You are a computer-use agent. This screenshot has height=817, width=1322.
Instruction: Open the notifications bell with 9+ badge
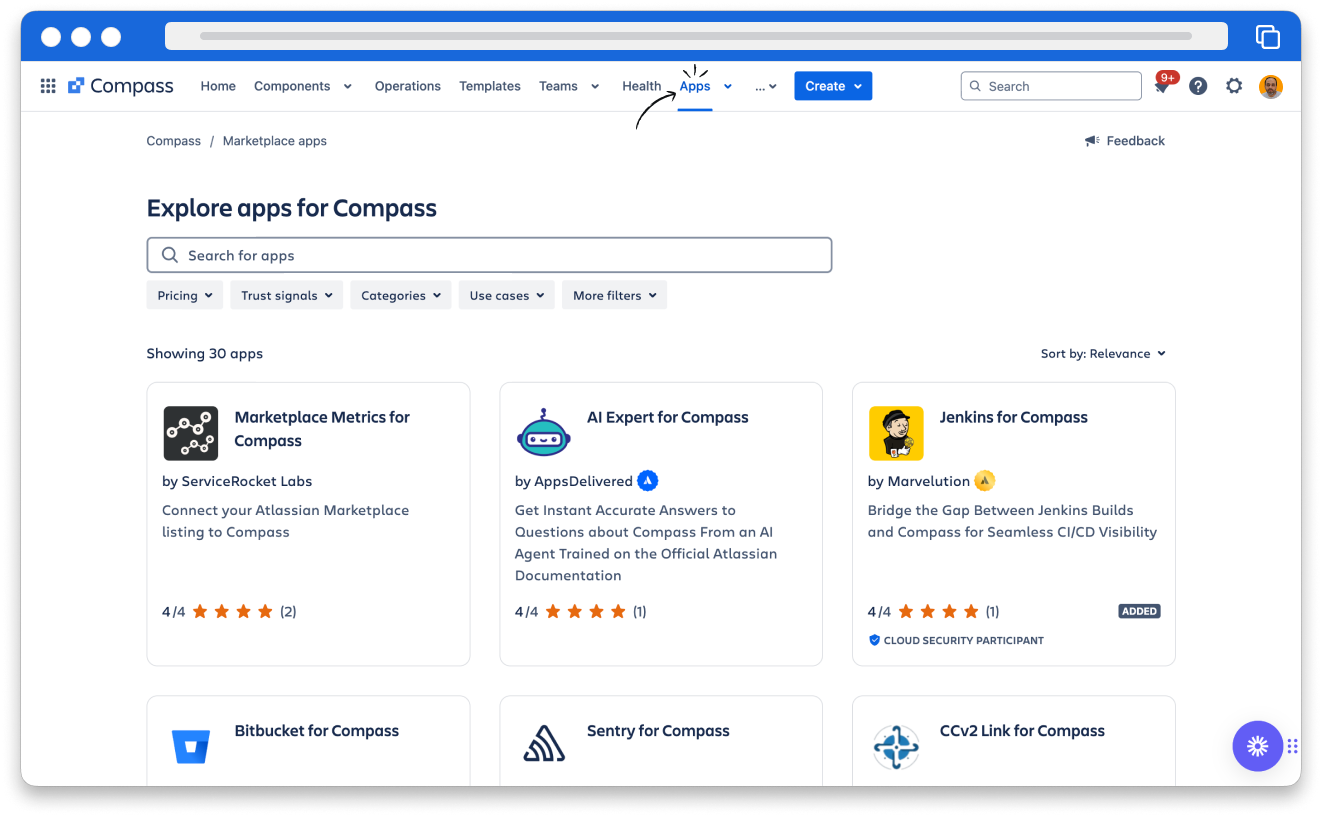tap(1162, 86)
